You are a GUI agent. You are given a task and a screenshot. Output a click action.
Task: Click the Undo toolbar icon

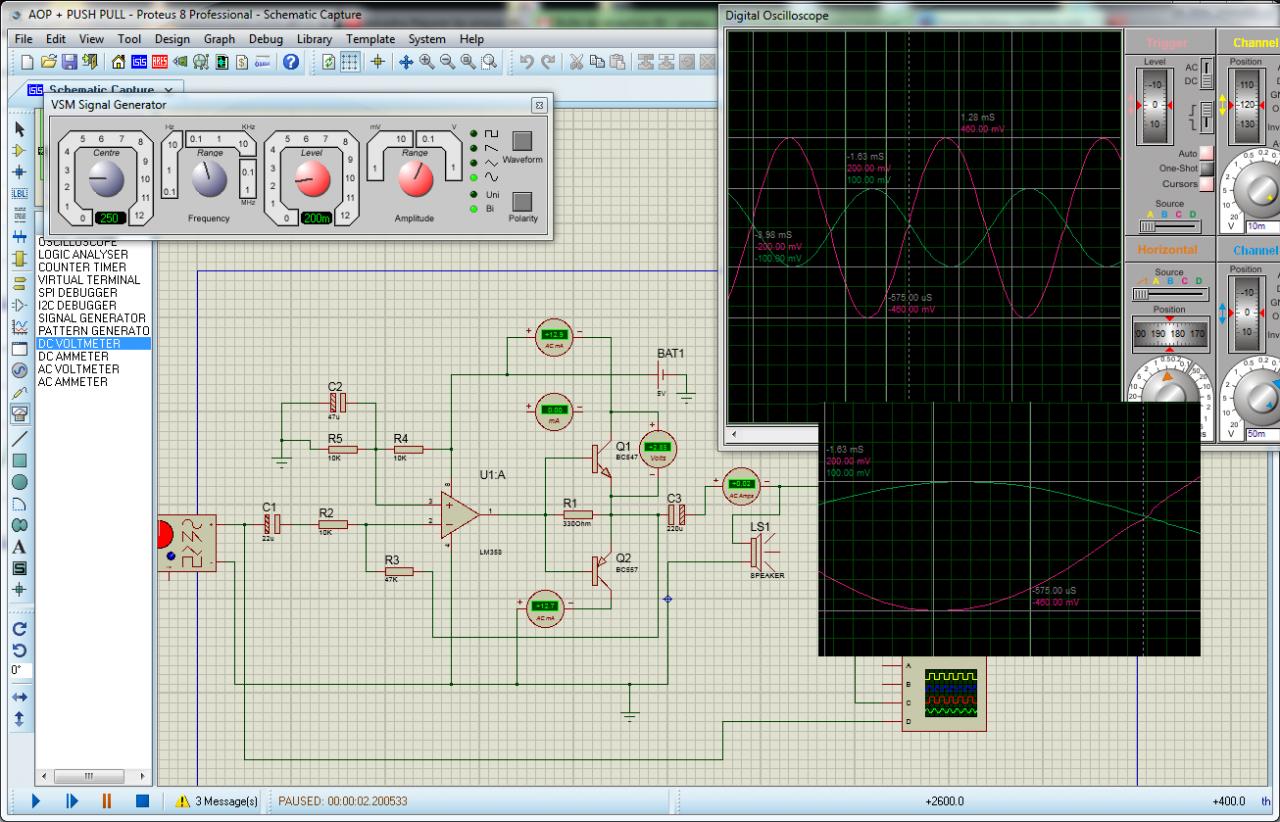pyautogui.click(x=528, y=62)
